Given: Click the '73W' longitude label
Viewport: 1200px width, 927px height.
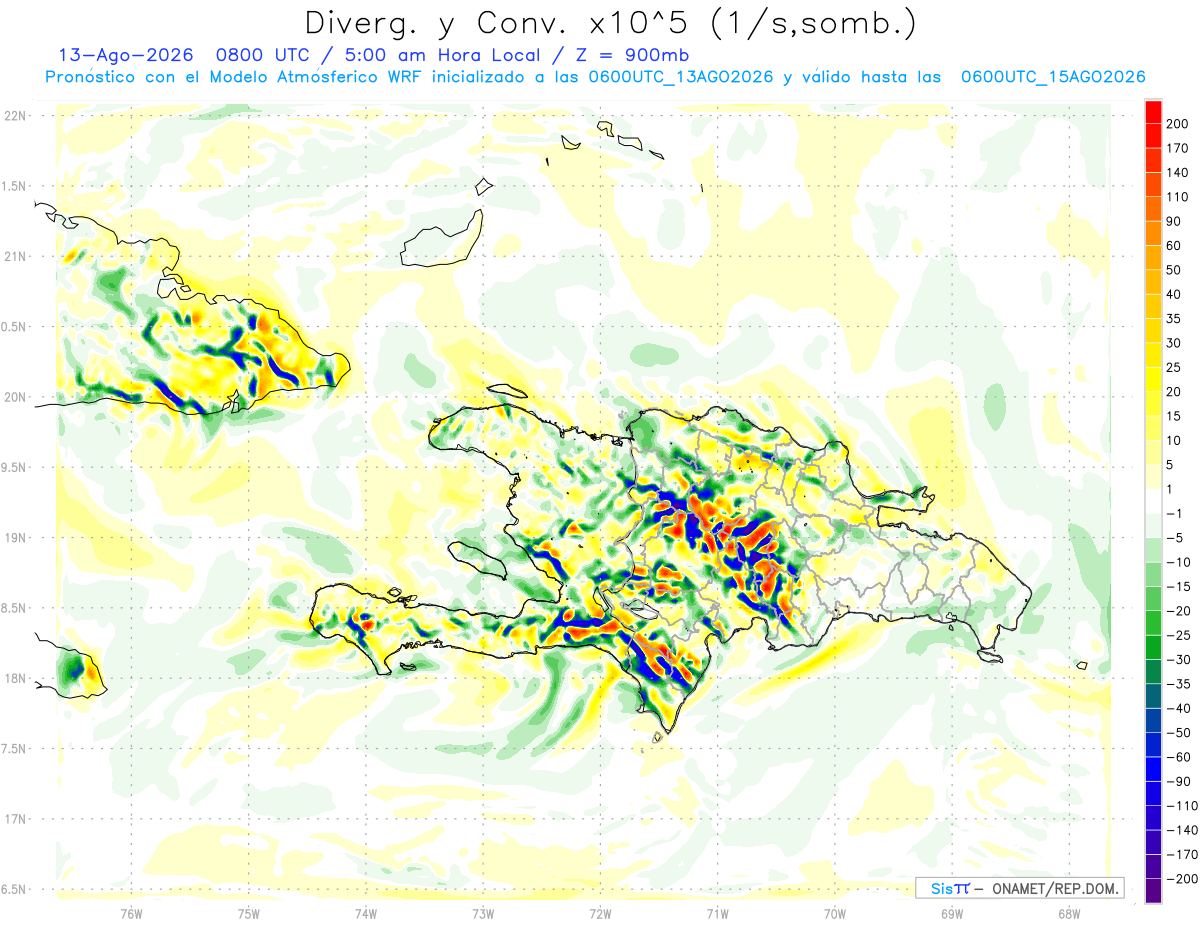Looking at the screenshot, I should click(483, 913).
